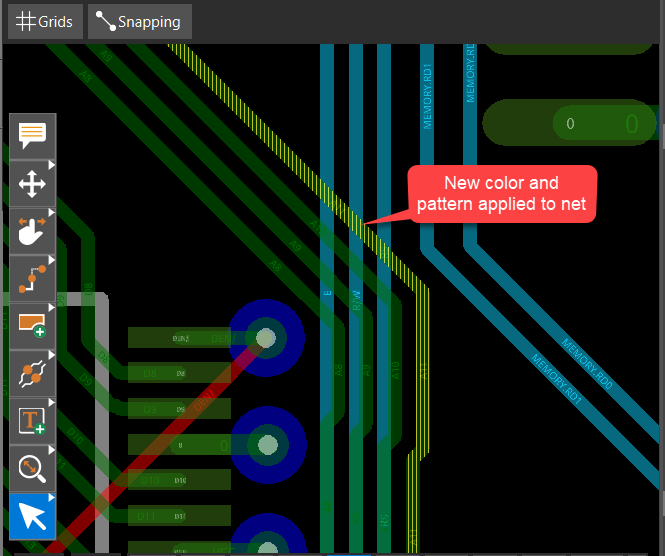Select the add text tool

coord(33,421)
